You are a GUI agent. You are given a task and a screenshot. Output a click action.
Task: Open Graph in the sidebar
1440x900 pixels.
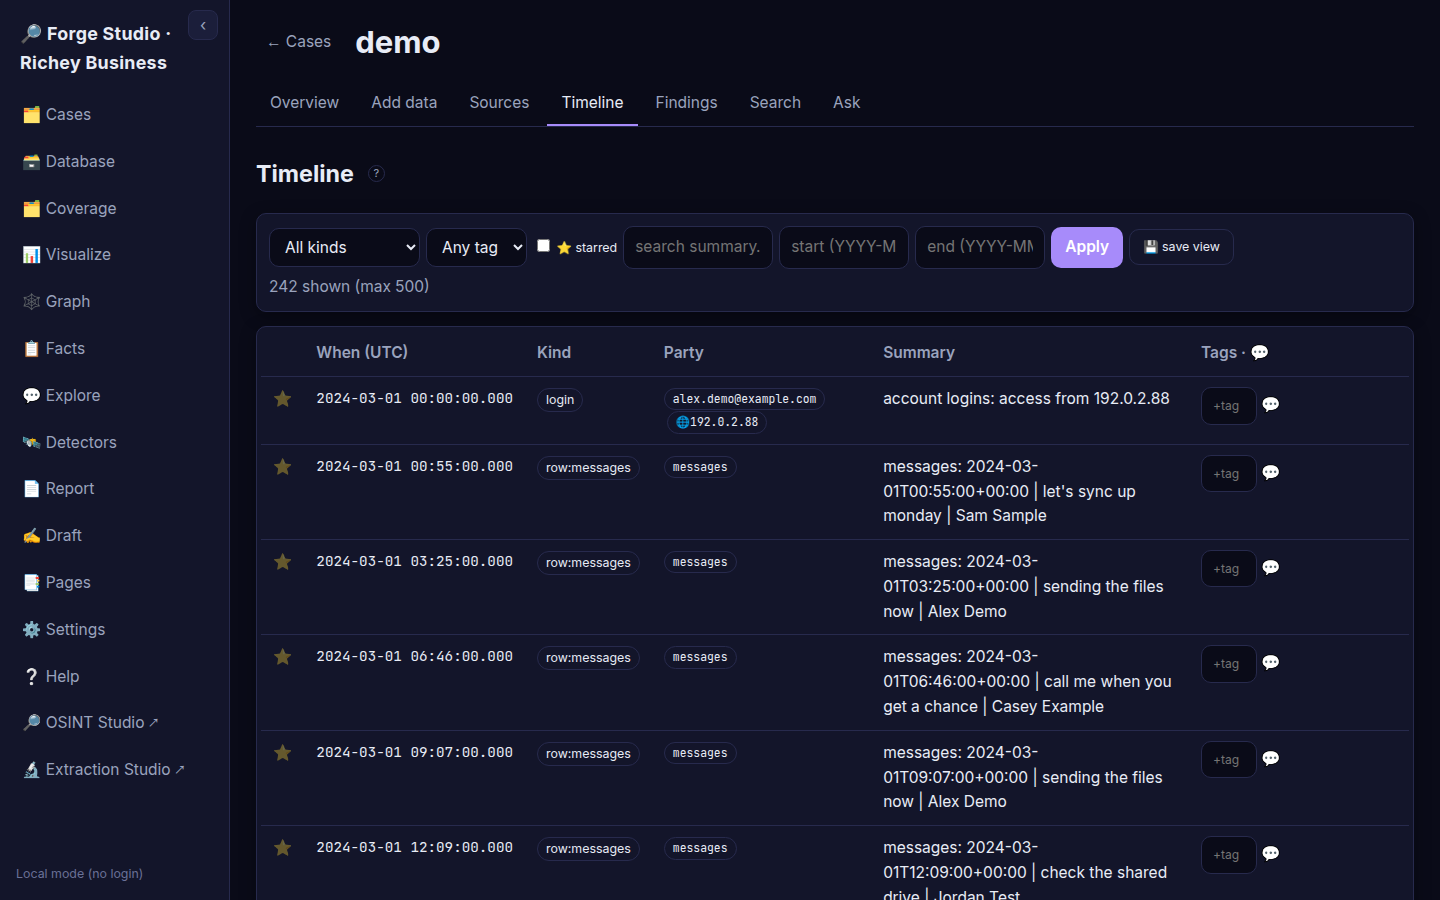[x=114, y=301]
